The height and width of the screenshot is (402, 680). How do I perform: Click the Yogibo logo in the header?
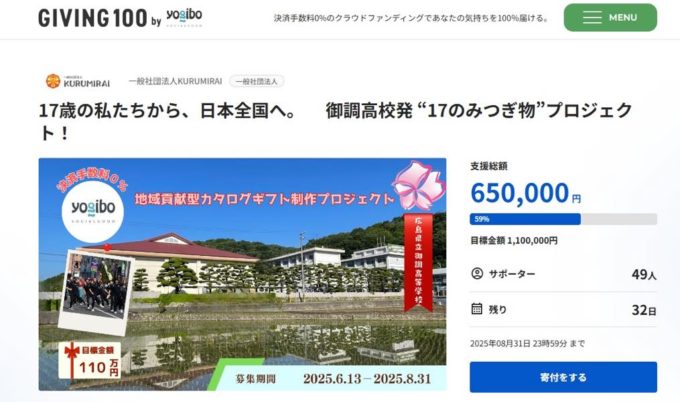click(x=184, y=16)
